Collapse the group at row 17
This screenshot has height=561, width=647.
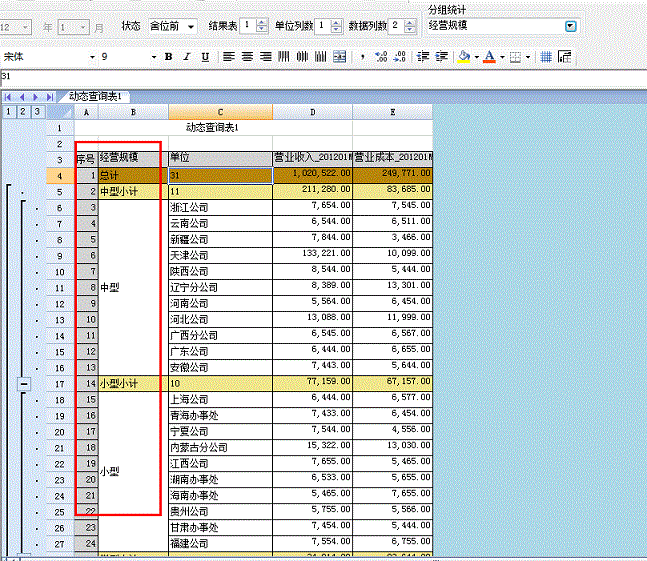(x=24, y=384)
